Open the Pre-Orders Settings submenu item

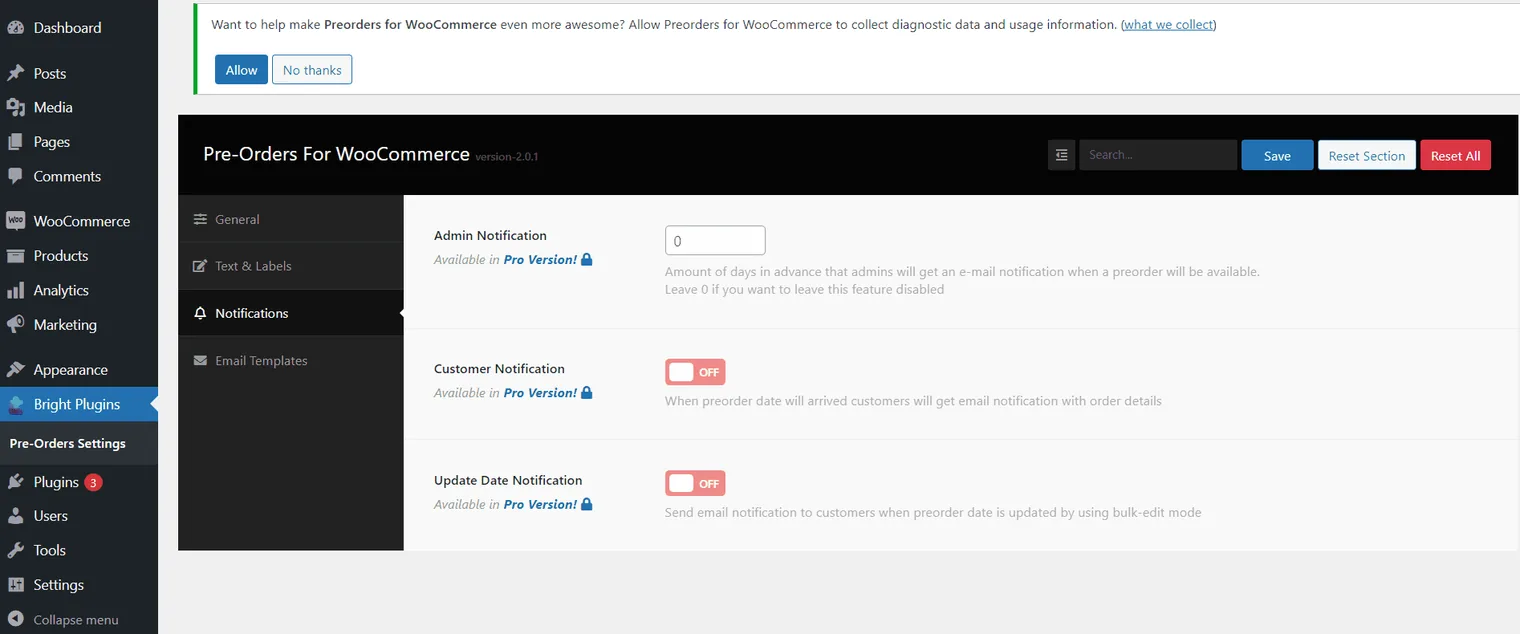pyautogui.click(x=68, y=443)
